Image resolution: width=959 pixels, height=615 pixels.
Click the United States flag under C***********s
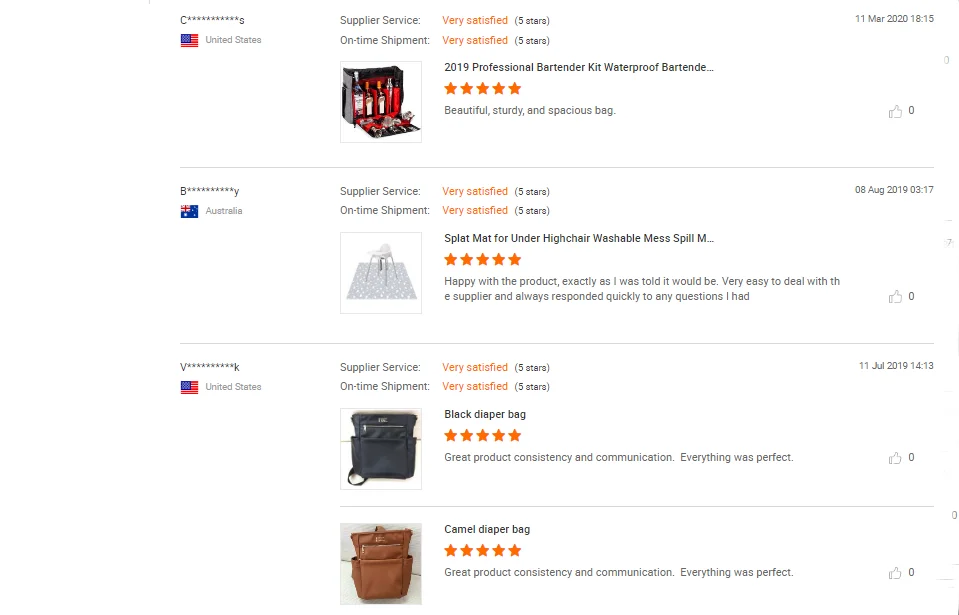point(189,41)
